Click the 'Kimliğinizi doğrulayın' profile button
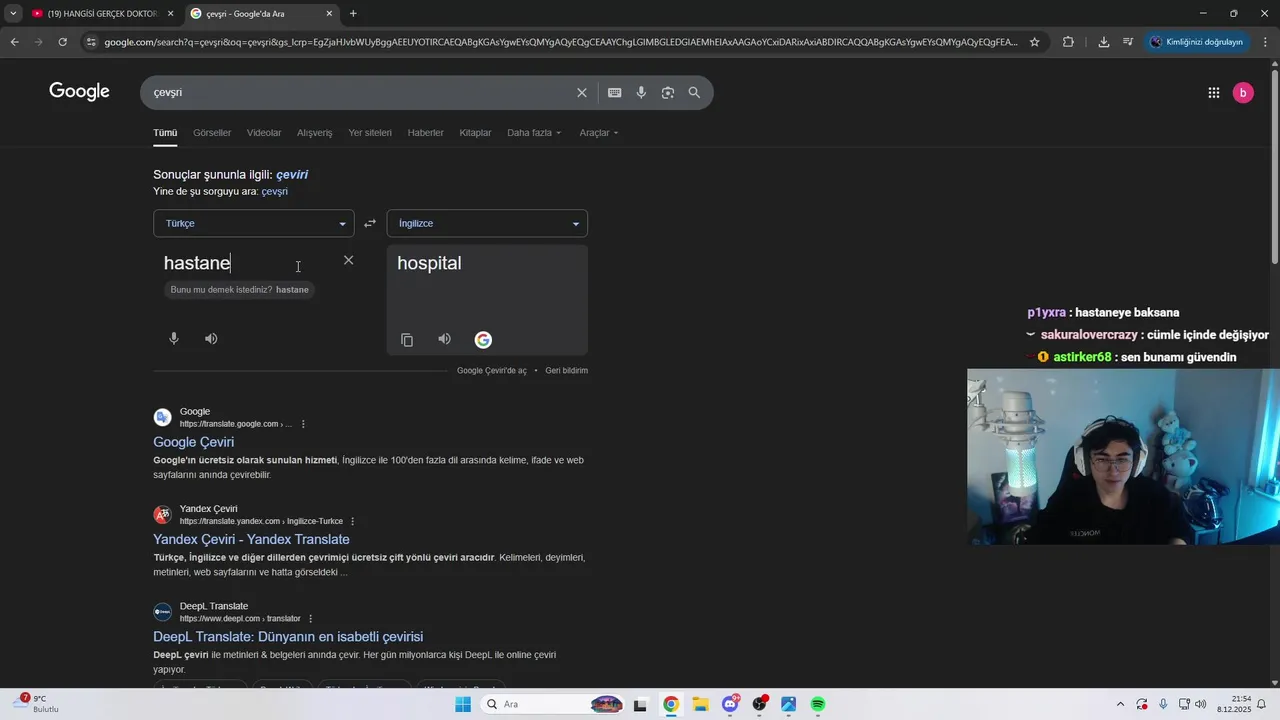This screenshot has width=1280, height=720. point(1197,42)
